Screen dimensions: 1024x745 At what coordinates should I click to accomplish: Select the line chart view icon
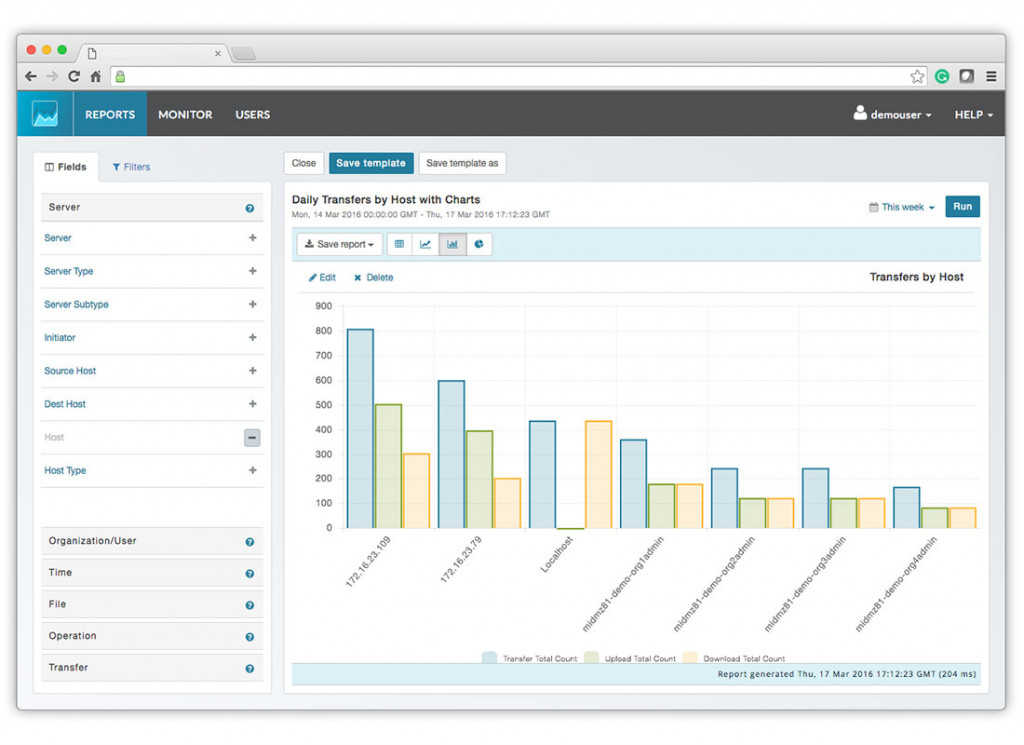click(425, 244)
